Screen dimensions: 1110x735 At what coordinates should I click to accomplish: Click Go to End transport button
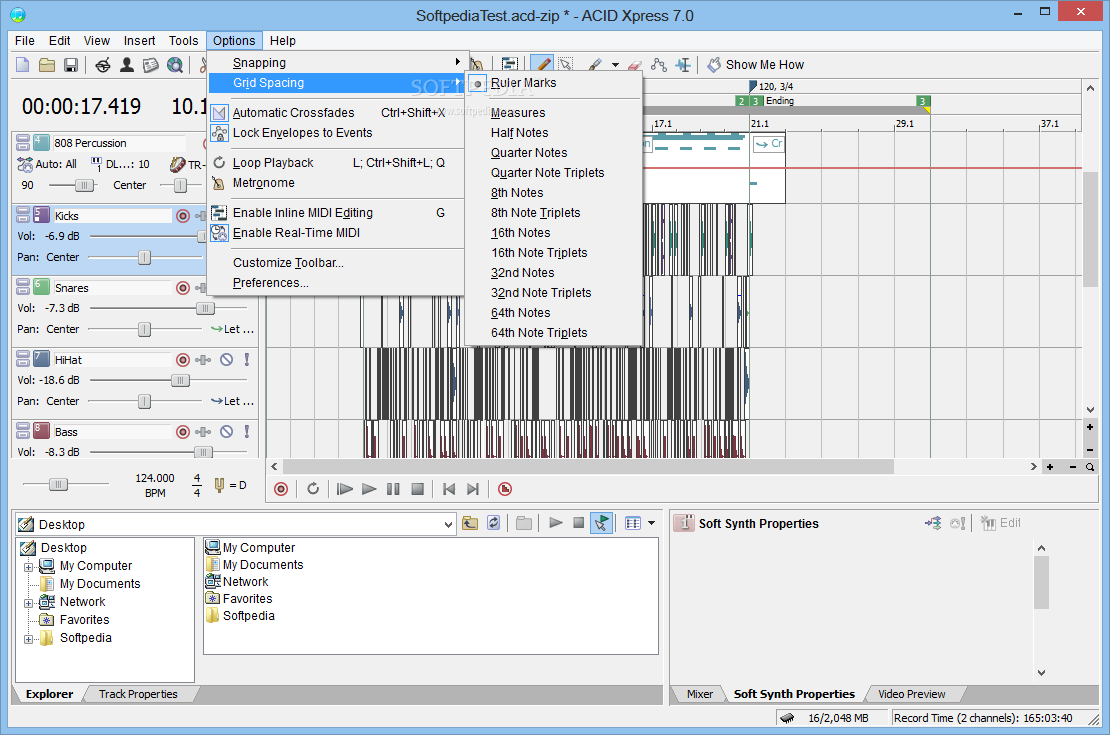473,489
